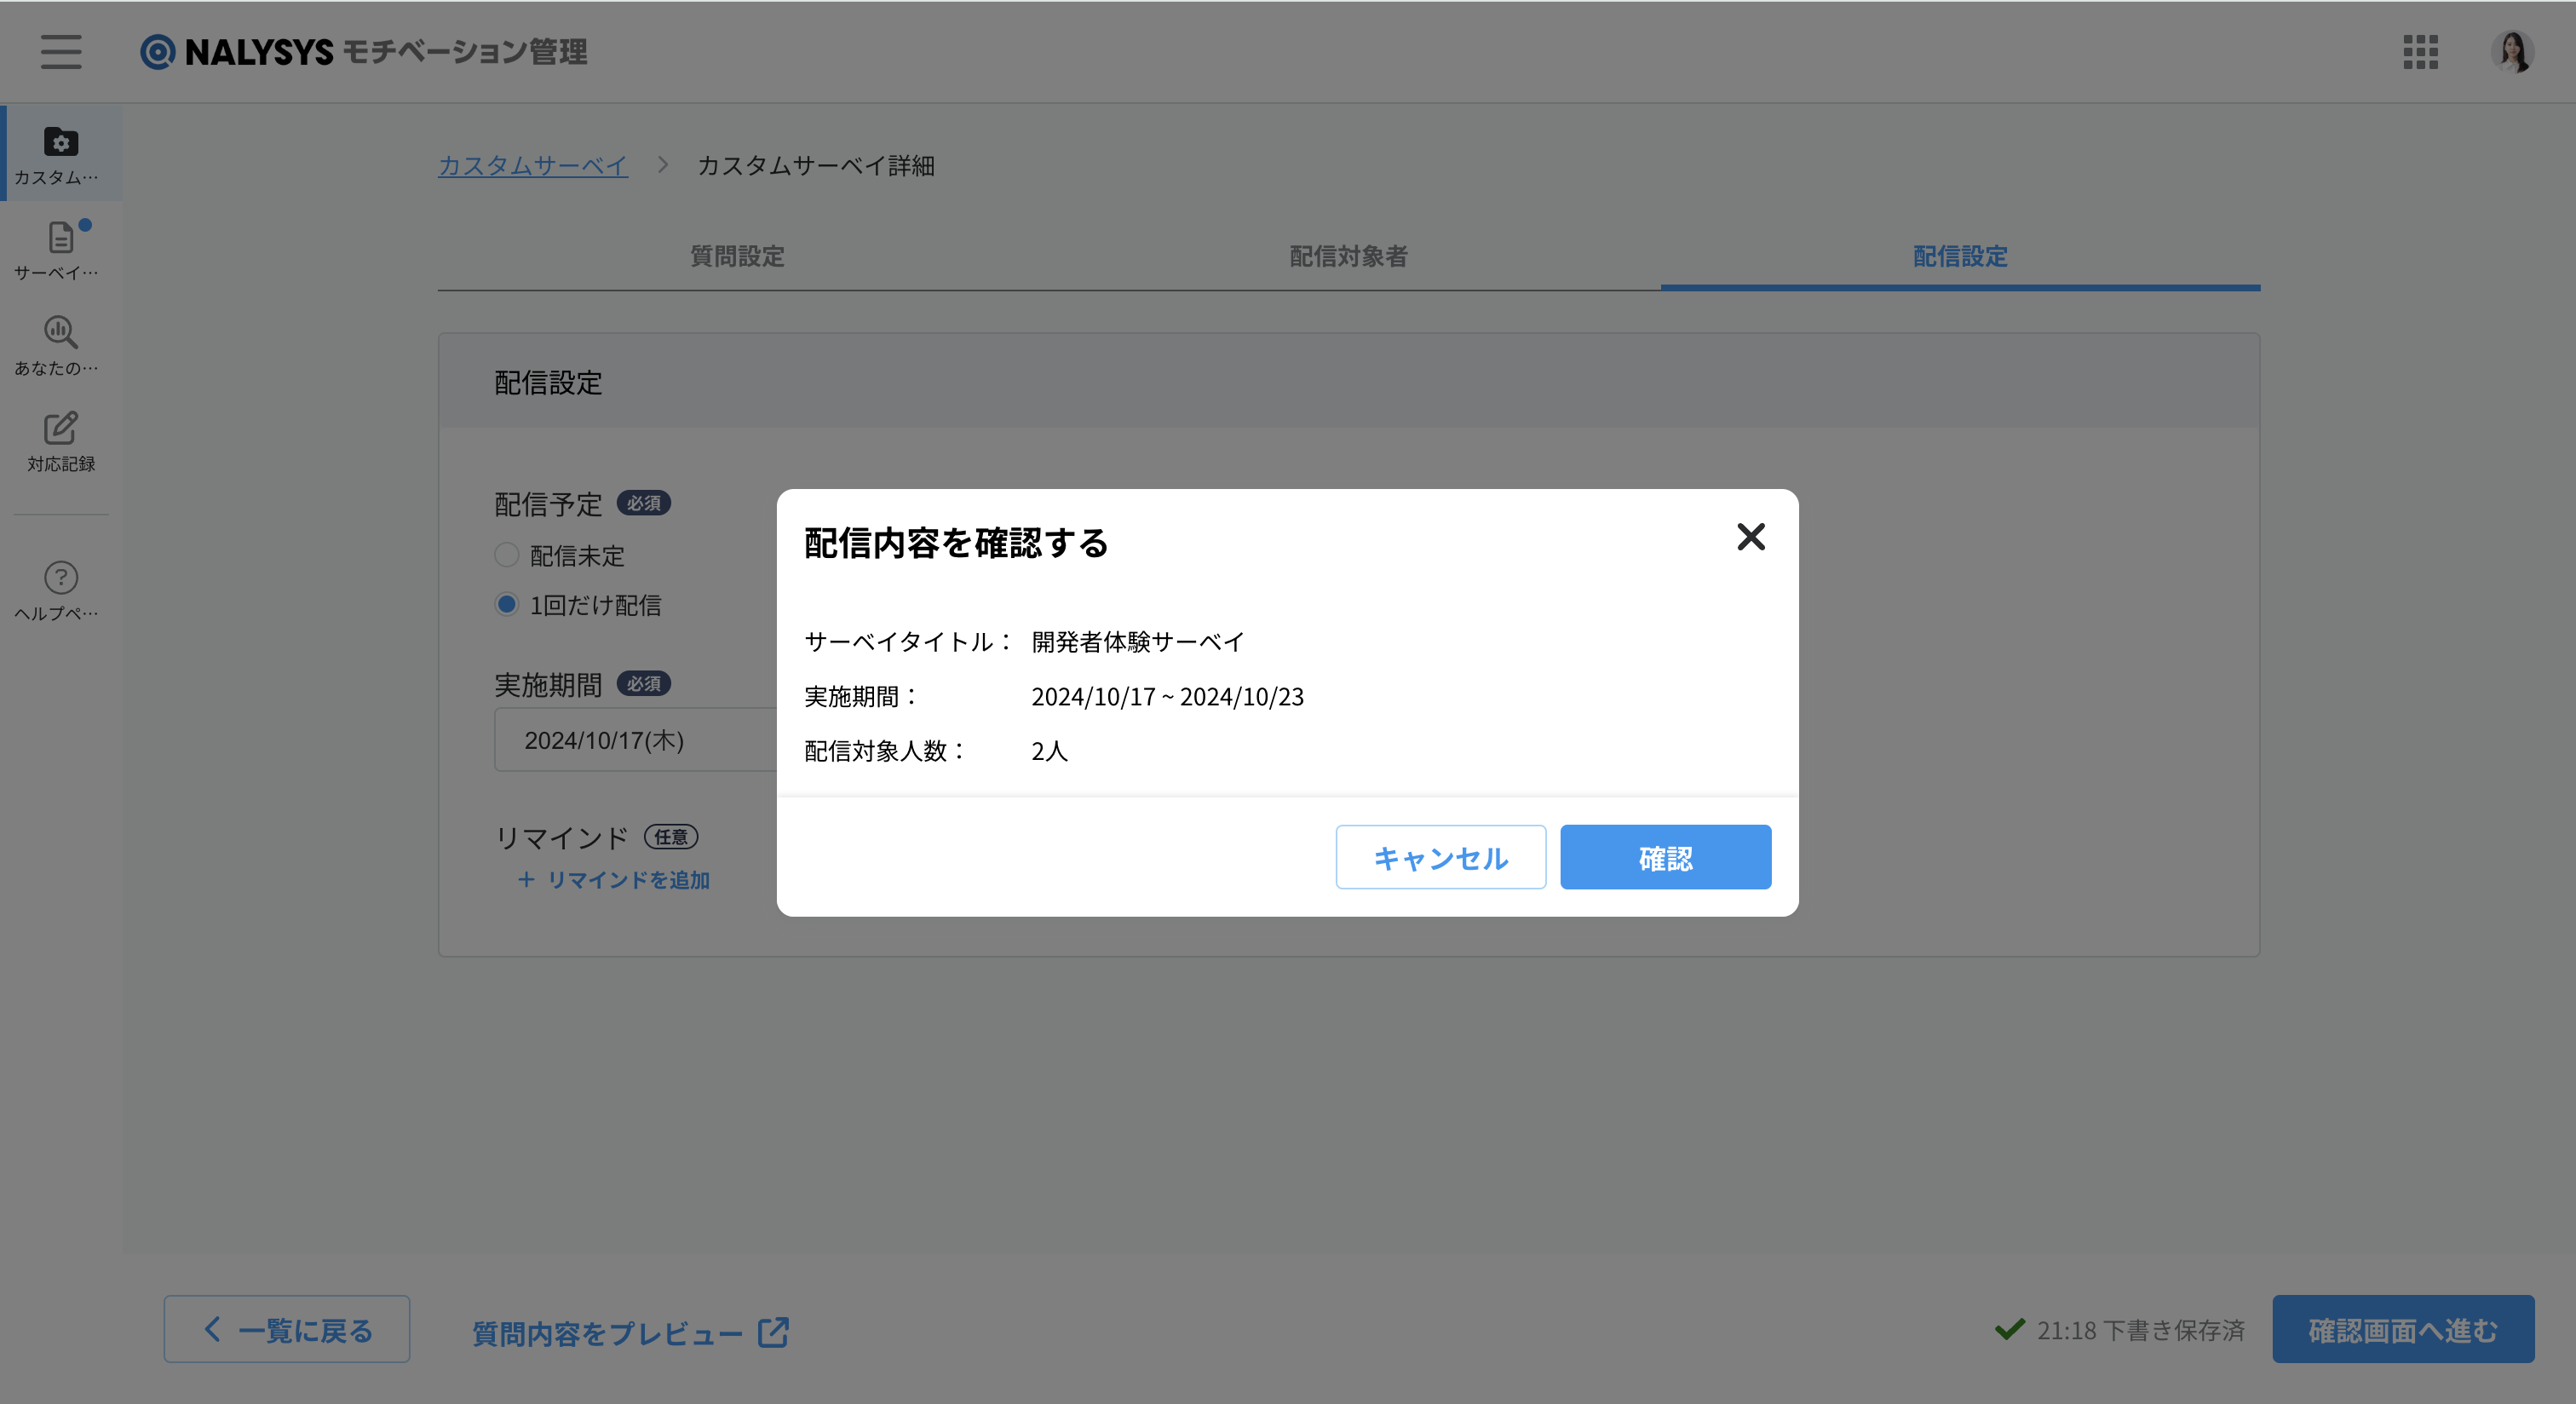The width and height of the screenshot is (2576, 1404).
Task: Click the 確認画面へ進む button
Action: click(x=2403, y=1329)
